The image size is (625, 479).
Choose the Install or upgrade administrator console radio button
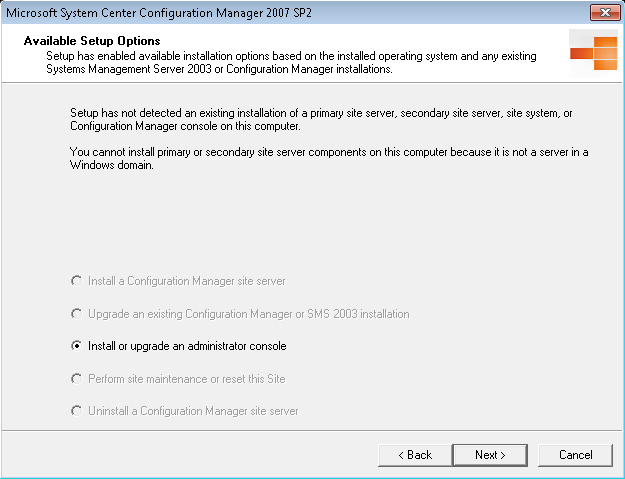(x=76, y=346)
